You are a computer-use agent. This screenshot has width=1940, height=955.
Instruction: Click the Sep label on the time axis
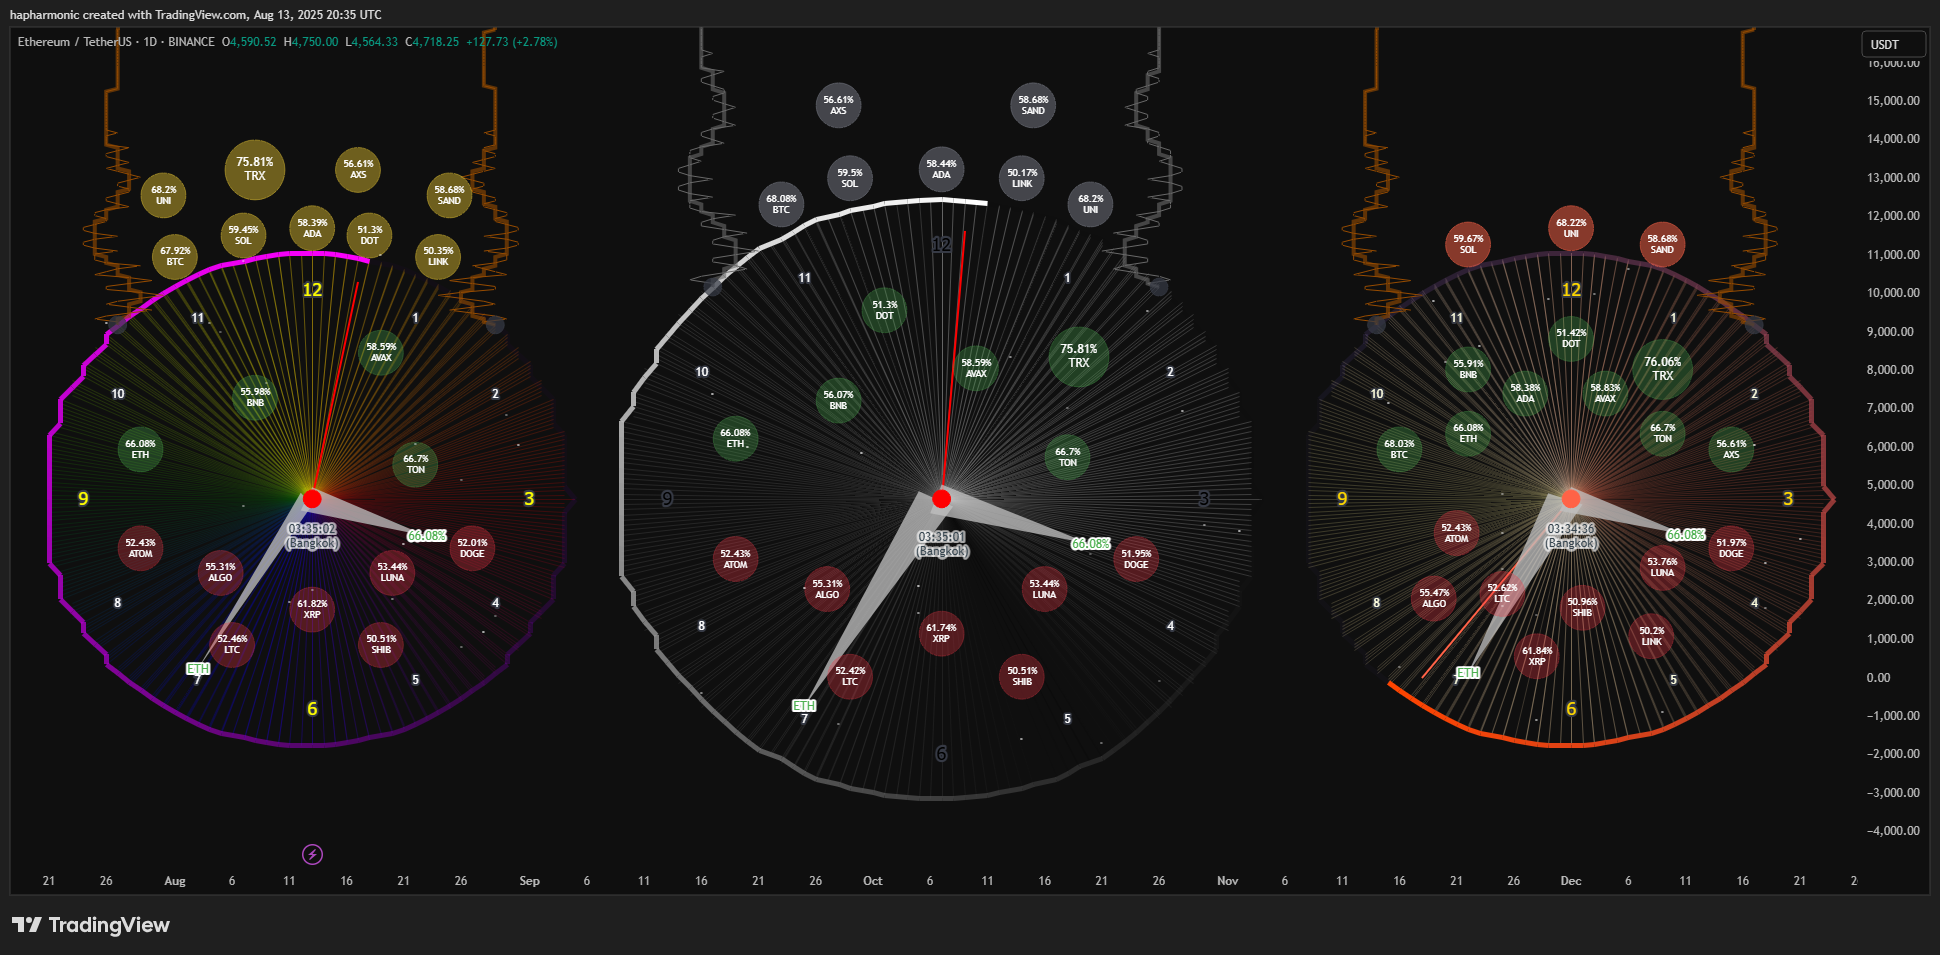coord(529,881)
